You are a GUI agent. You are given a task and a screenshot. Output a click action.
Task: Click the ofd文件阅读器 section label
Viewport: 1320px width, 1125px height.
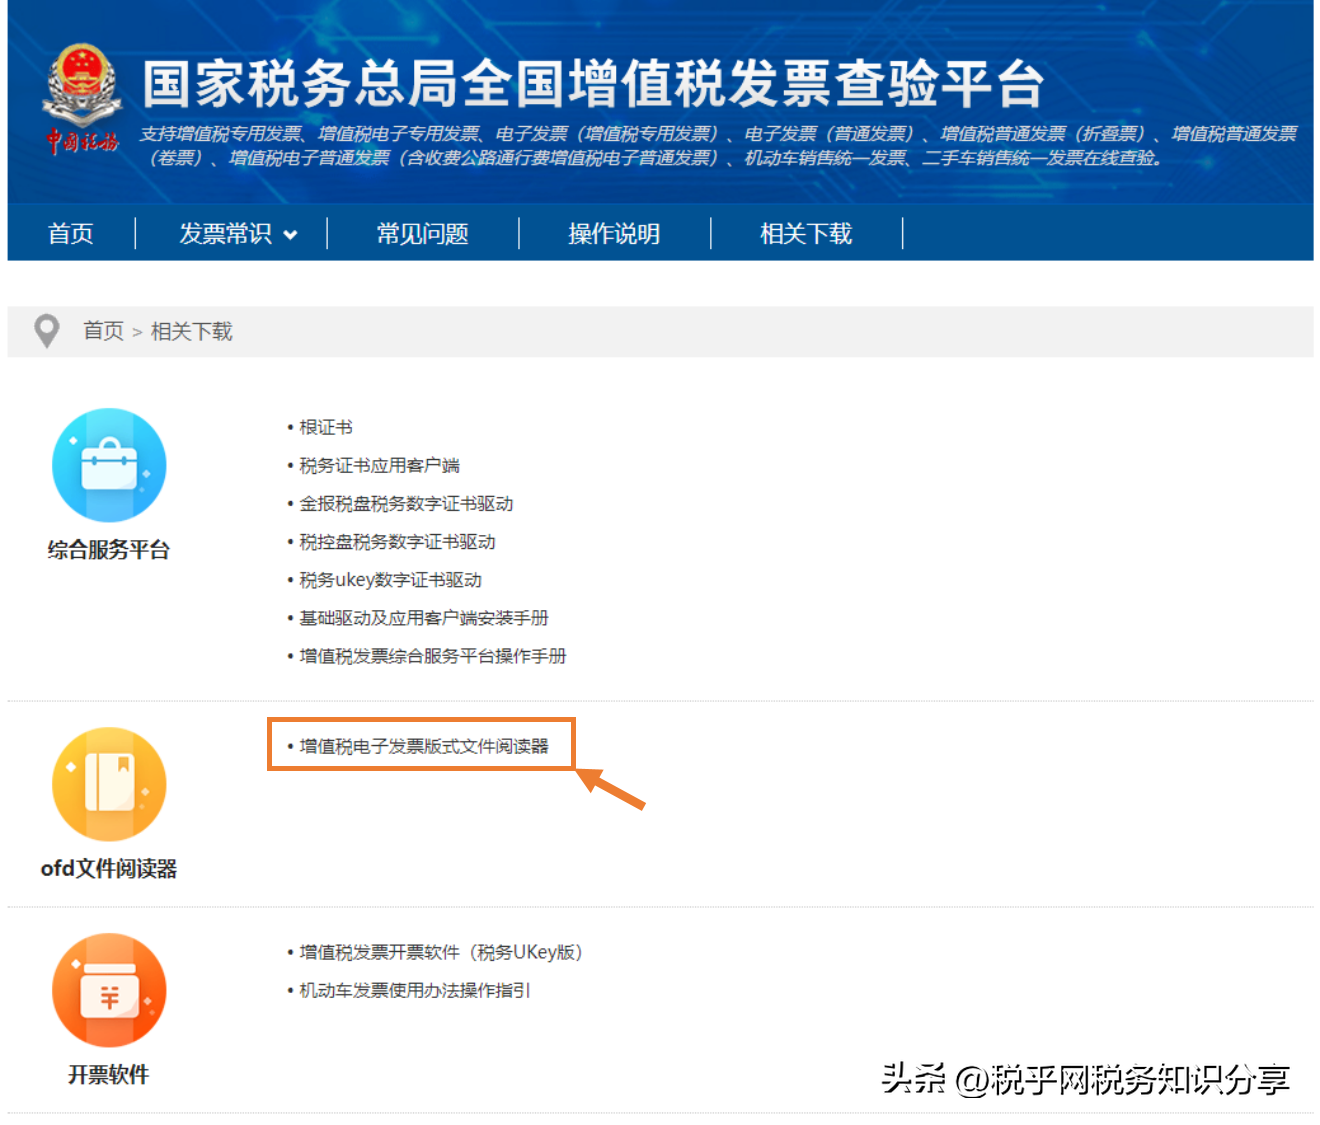coord(109,869)
